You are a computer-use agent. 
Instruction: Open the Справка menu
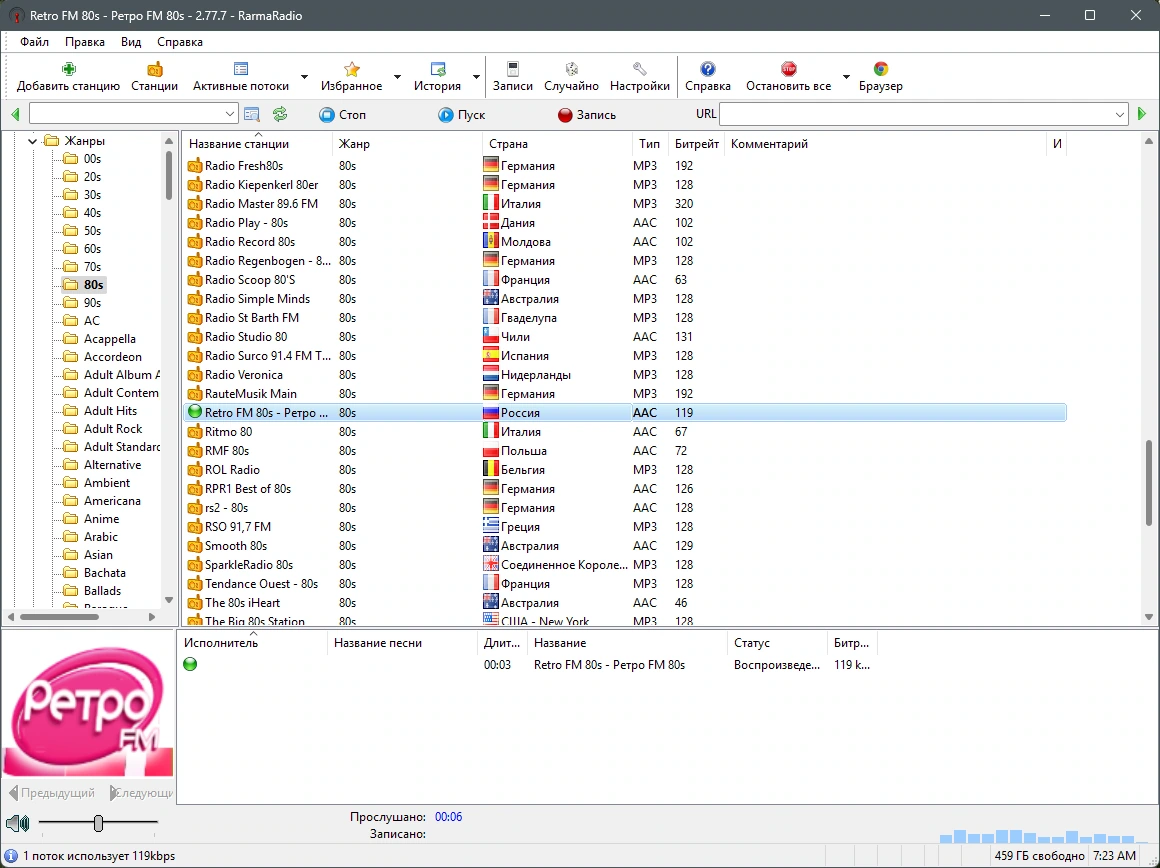coord(180,41)
